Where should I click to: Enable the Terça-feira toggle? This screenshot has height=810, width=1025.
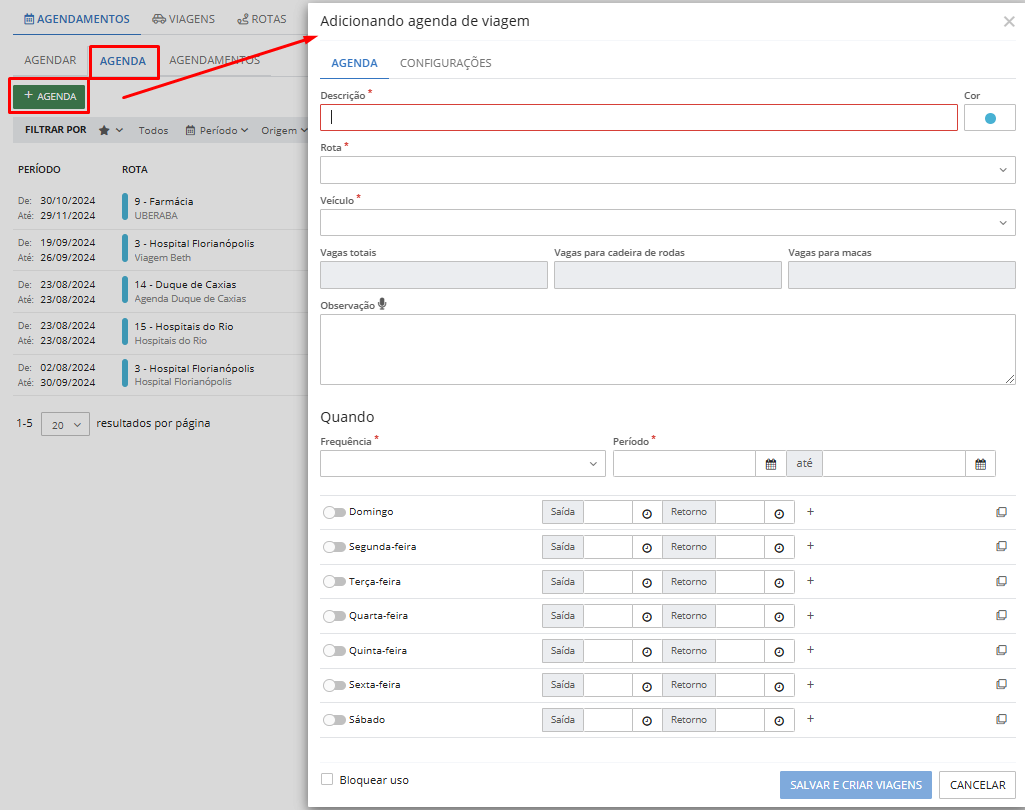click(x=334, y=581)
